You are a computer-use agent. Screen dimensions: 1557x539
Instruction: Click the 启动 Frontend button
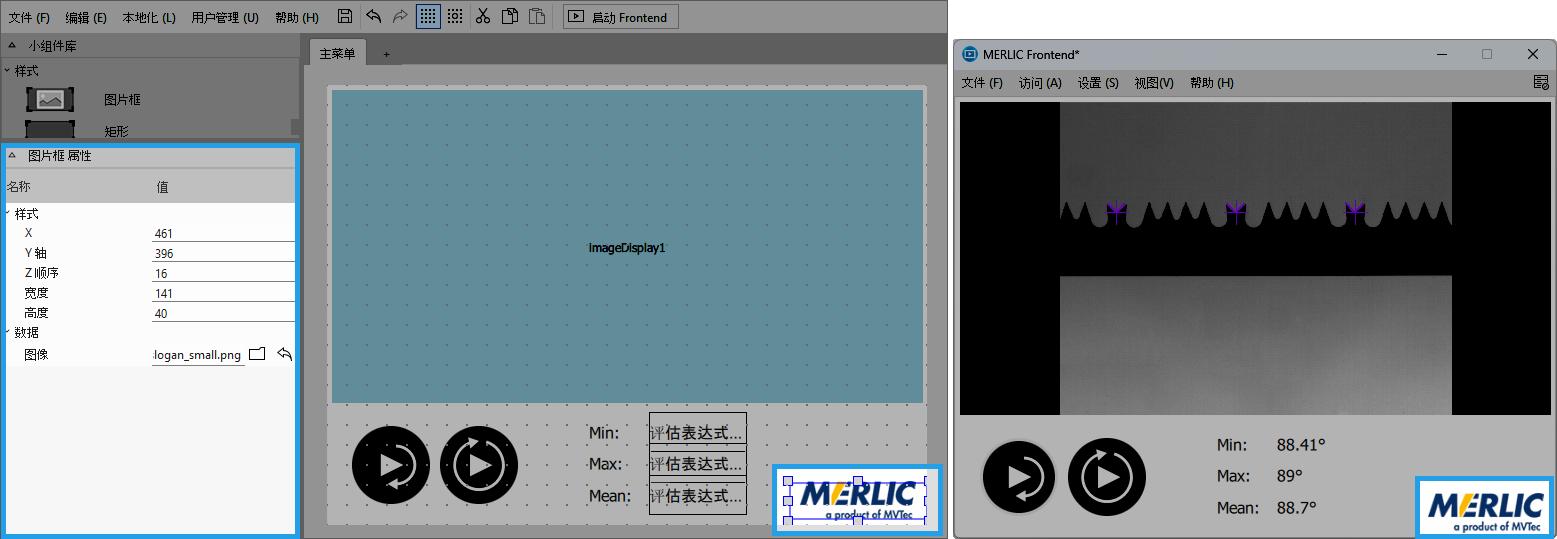[x=621, y=17]
